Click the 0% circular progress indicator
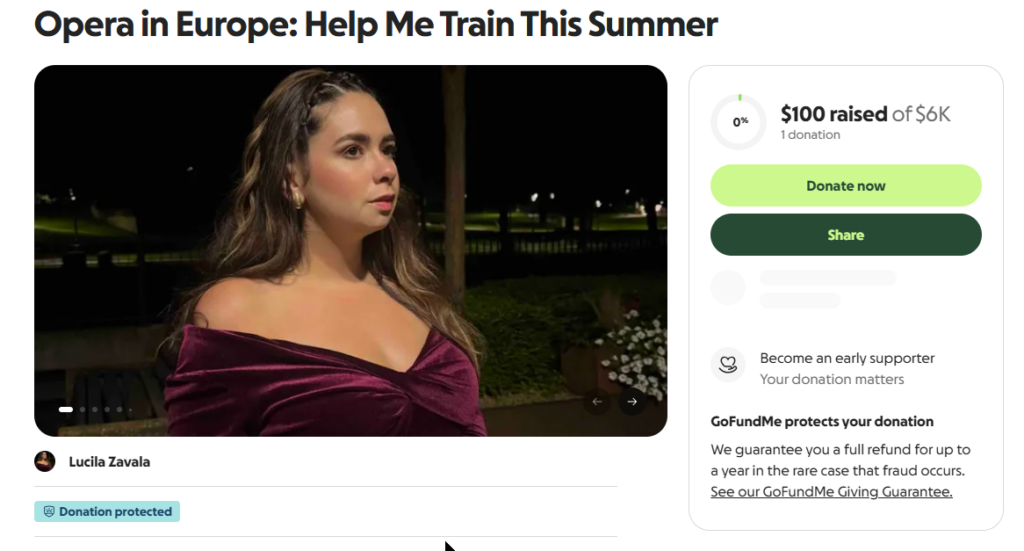Viewport: 1024px width, 551px height. coord(739,122)
